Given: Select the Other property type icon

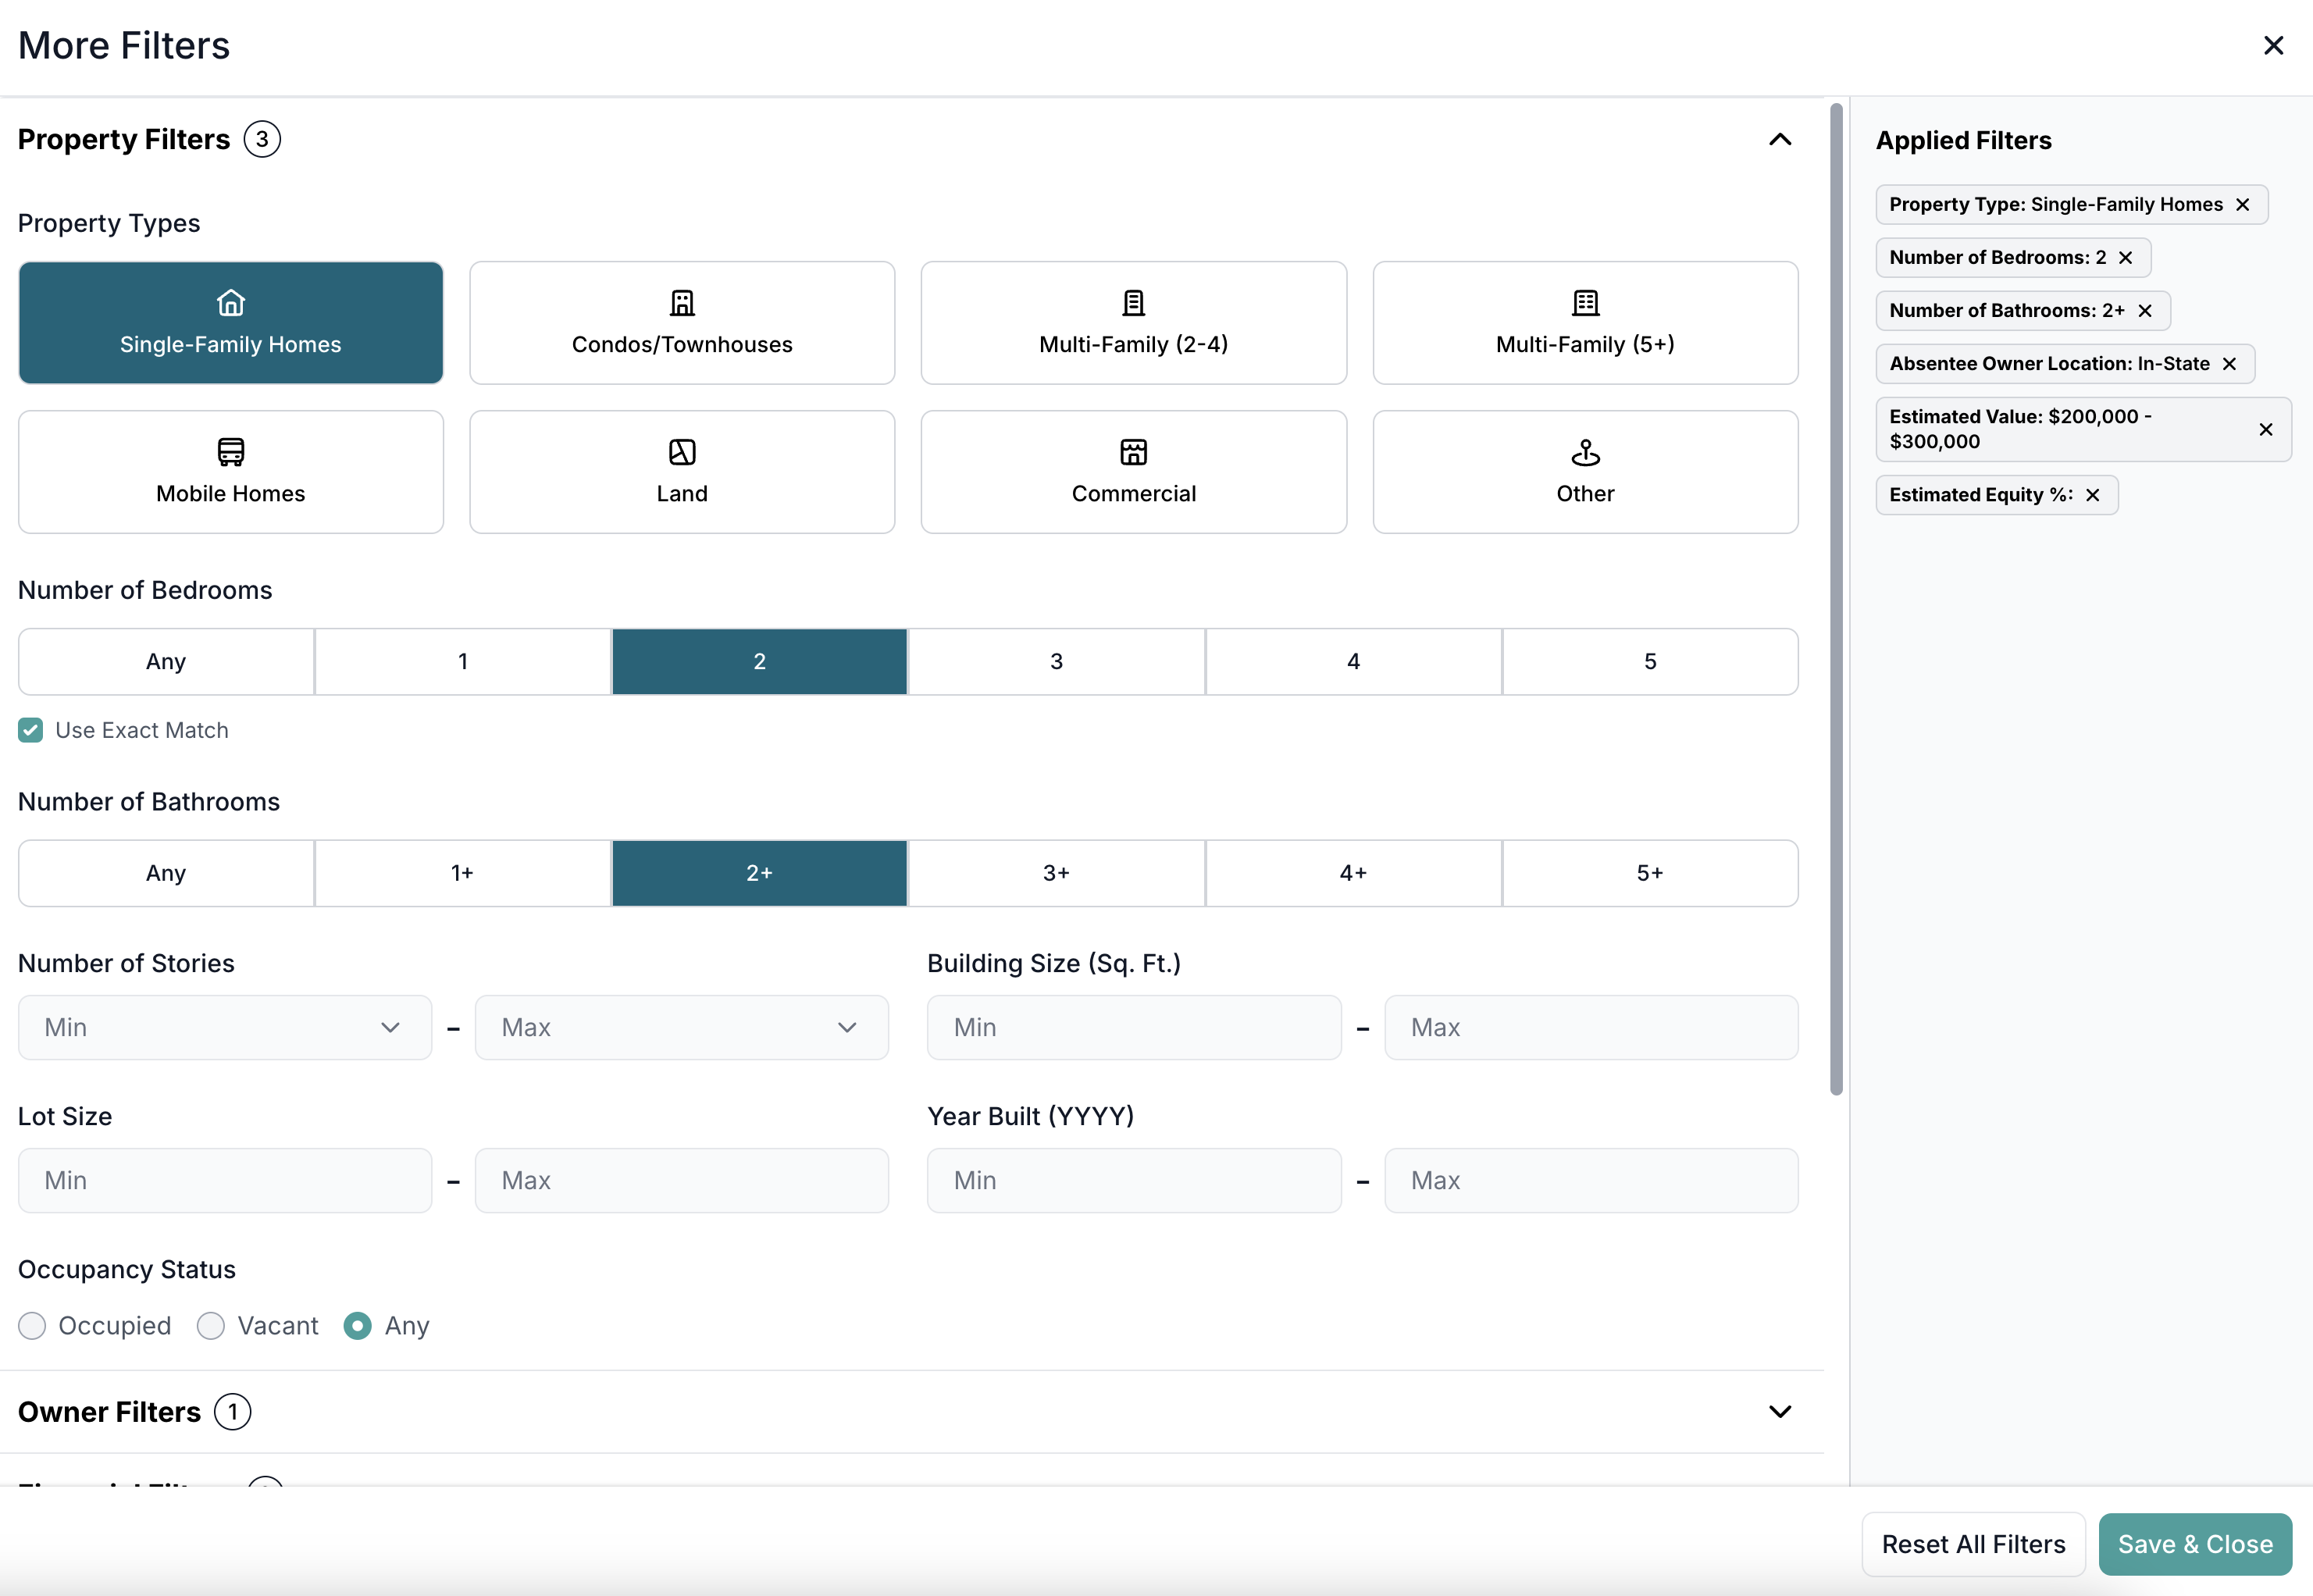Looking at the screenshot, I should (x=1585, y=452).
